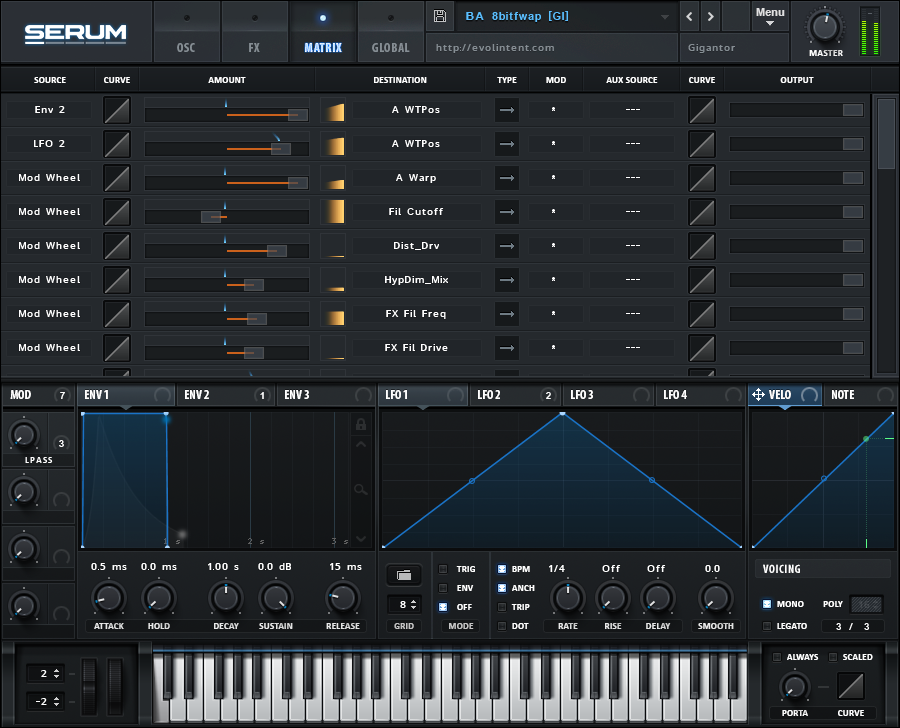Select the ENV 2 tab
The image size is (900, 728).
226,395
